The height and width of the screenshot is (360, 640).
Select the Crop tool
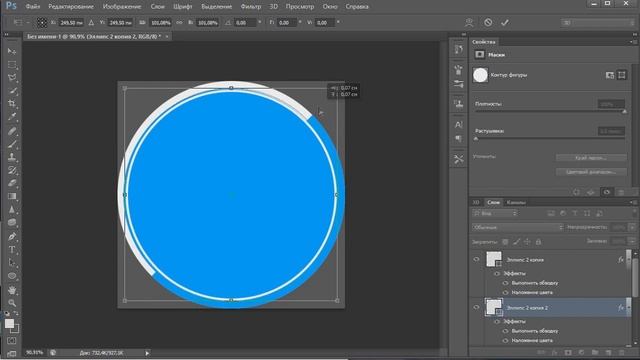(x=12, y=104)
